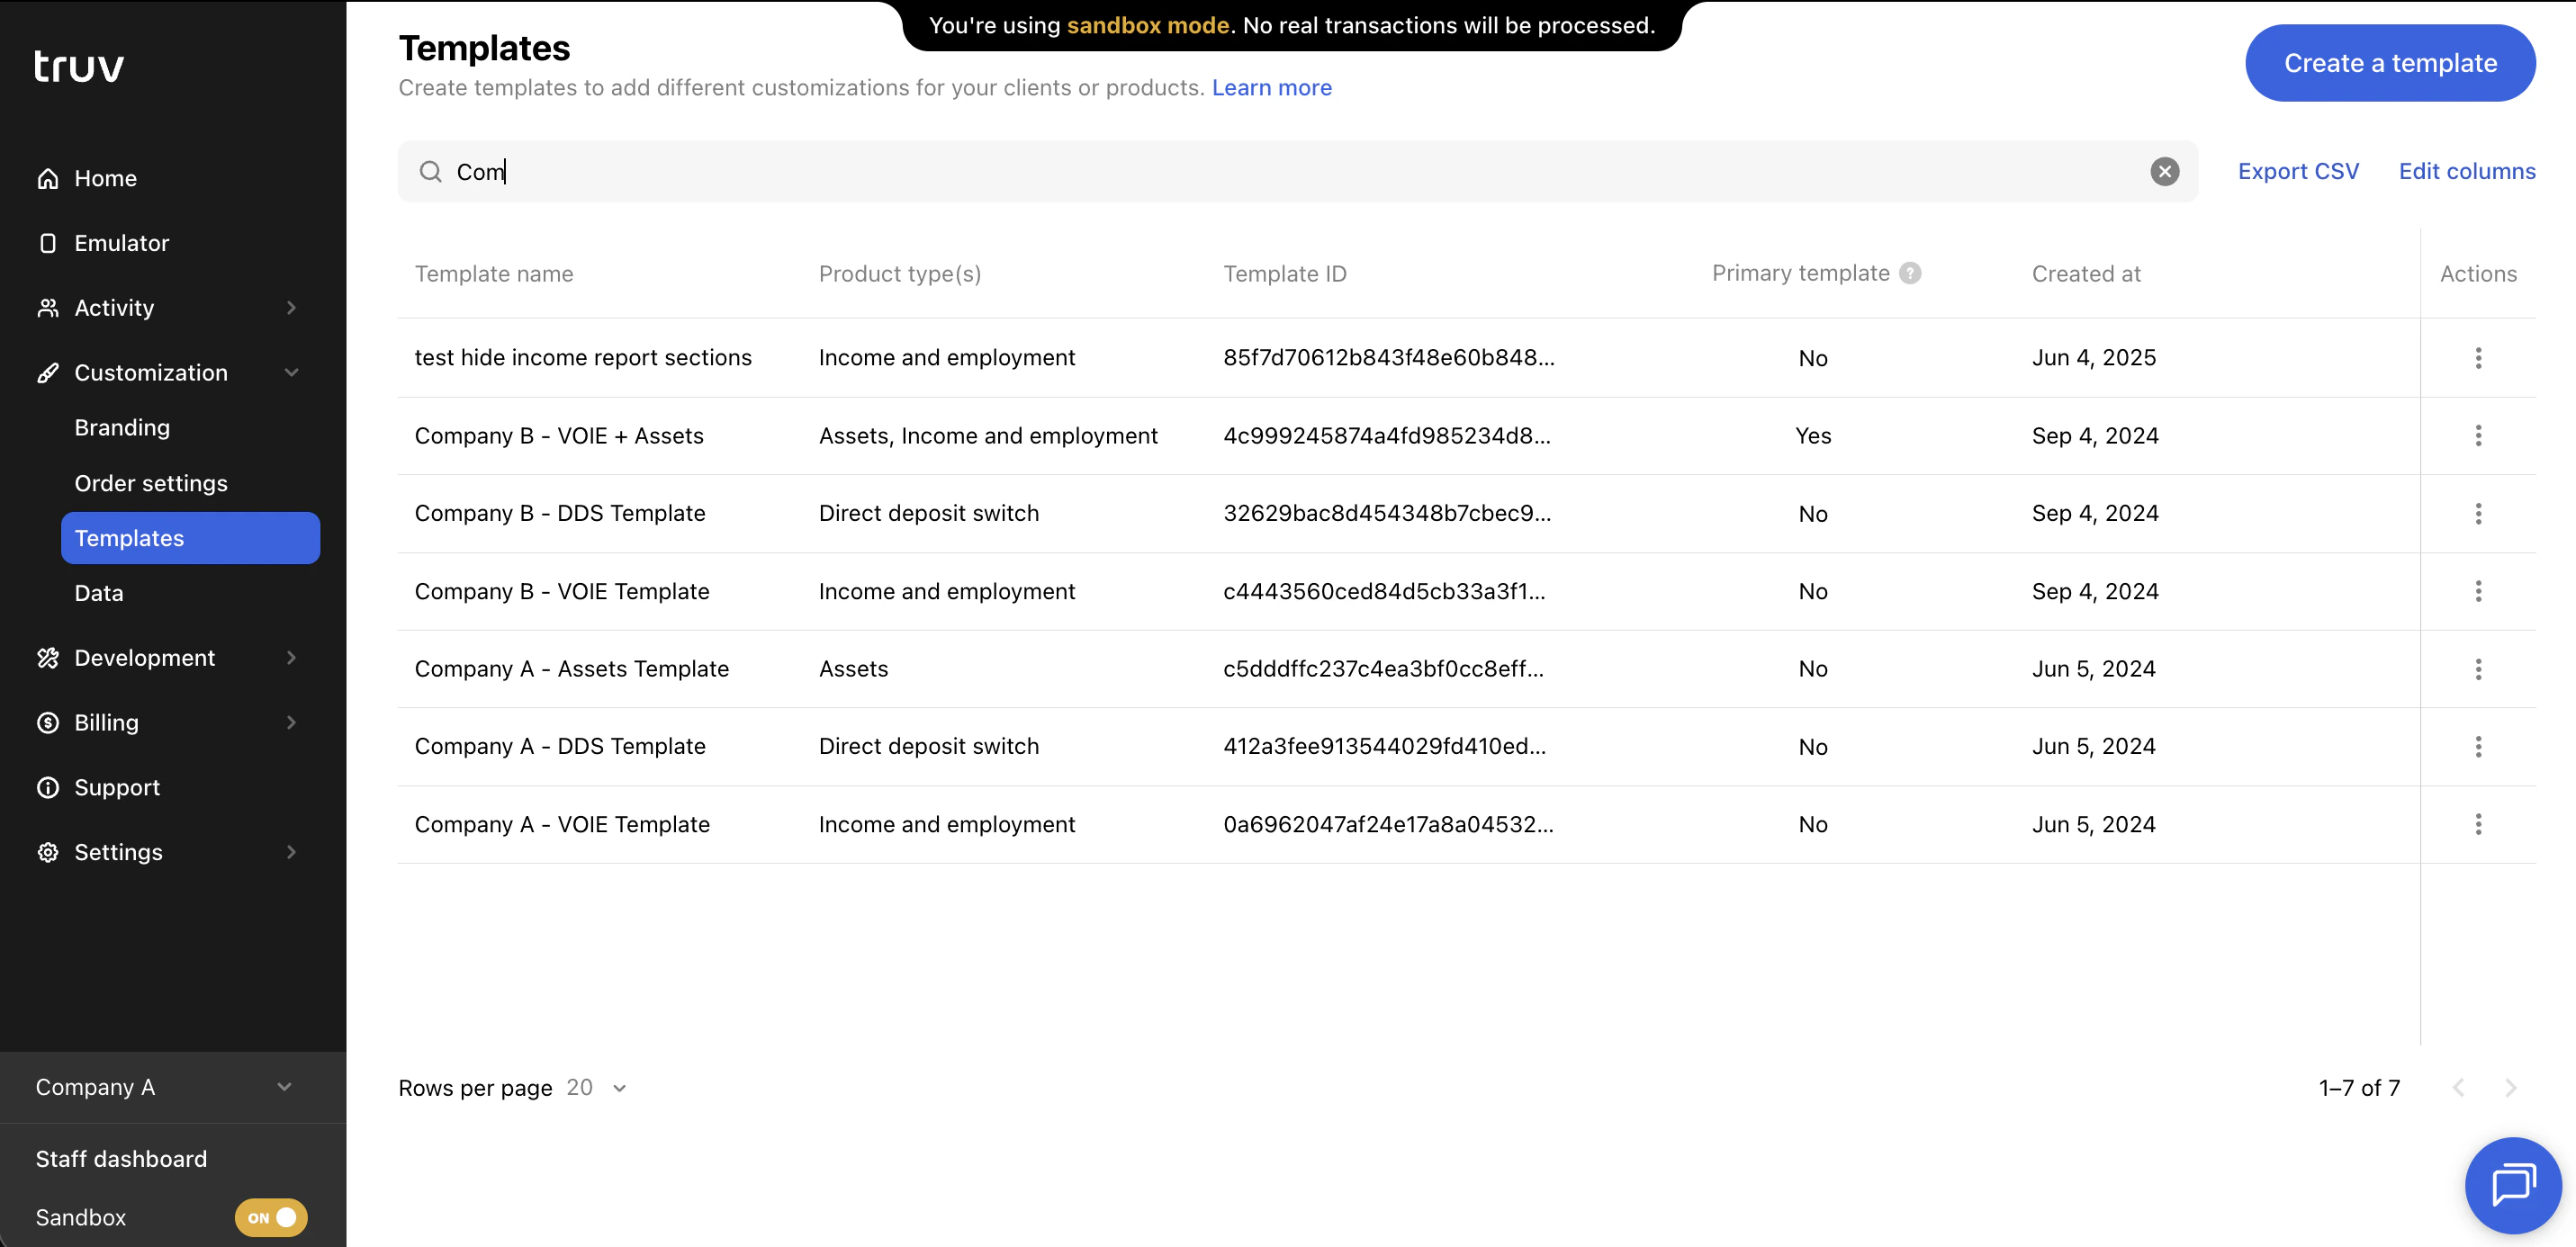Clear the search field using the X icon
2576x1247 pixels.
click(2165, 171)
